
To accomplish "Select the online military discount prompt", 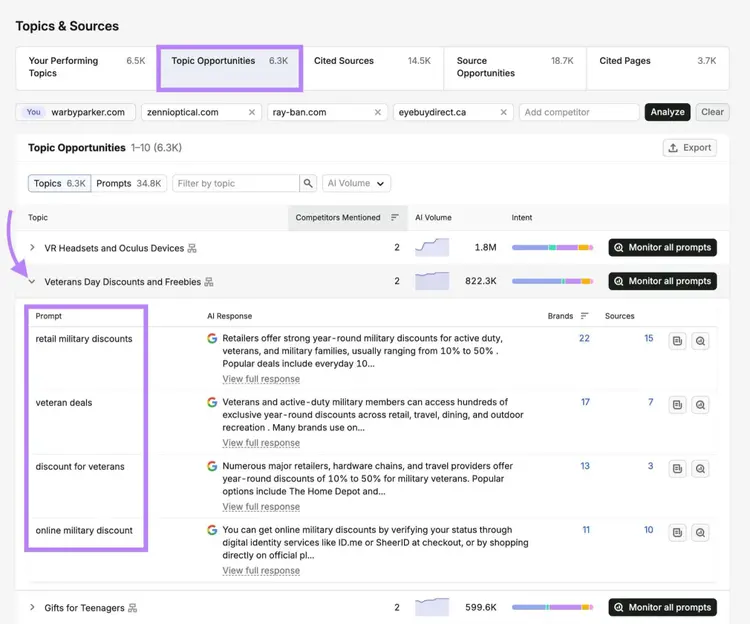I will pos(84,531).
